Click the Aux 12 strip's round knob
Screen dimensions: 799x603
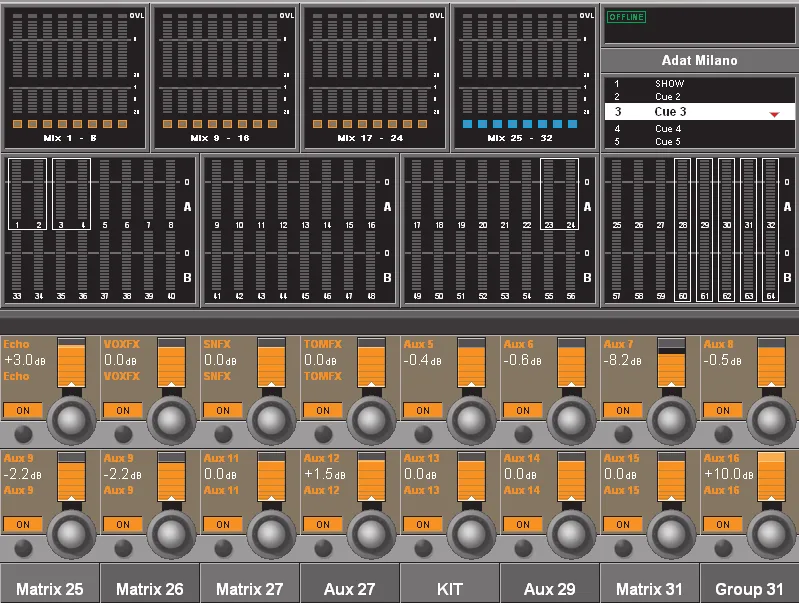pyautogui.click(x=371, y=535)
